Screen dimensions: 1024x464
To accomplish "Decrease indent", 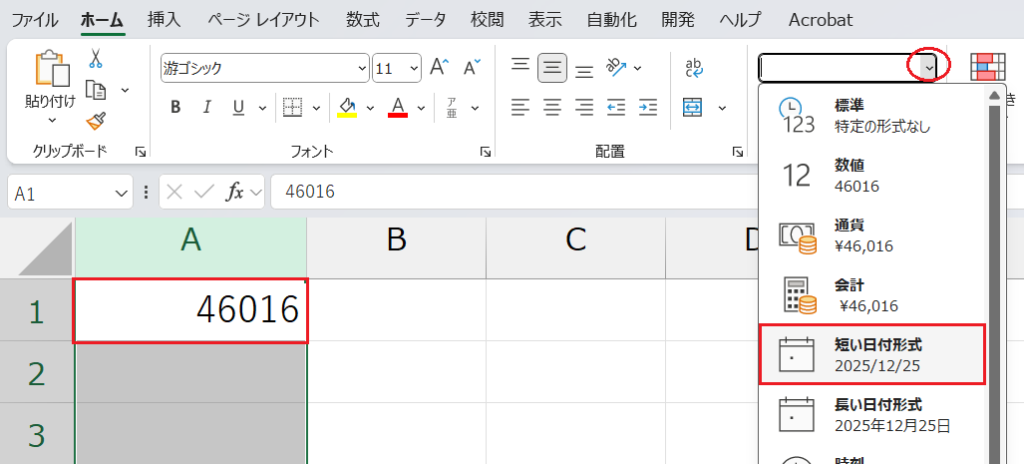I will (616, 107).
